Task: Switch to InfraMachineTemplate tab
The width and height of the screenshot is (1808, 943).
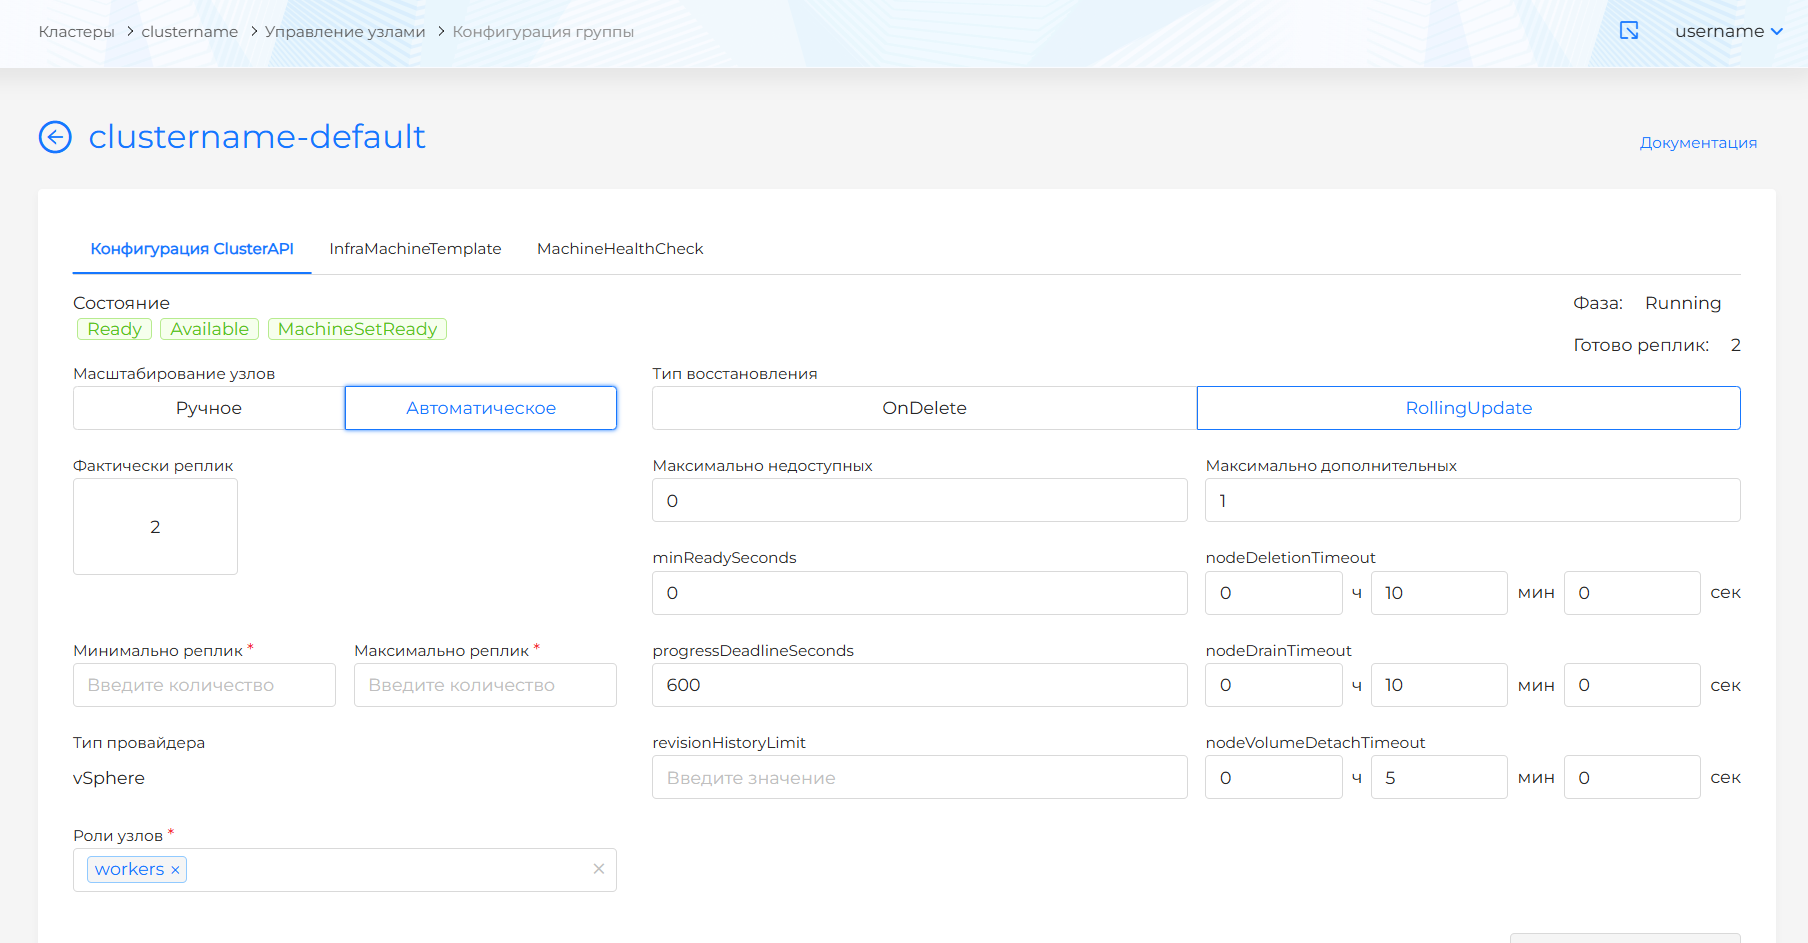Action: (415, 249)
